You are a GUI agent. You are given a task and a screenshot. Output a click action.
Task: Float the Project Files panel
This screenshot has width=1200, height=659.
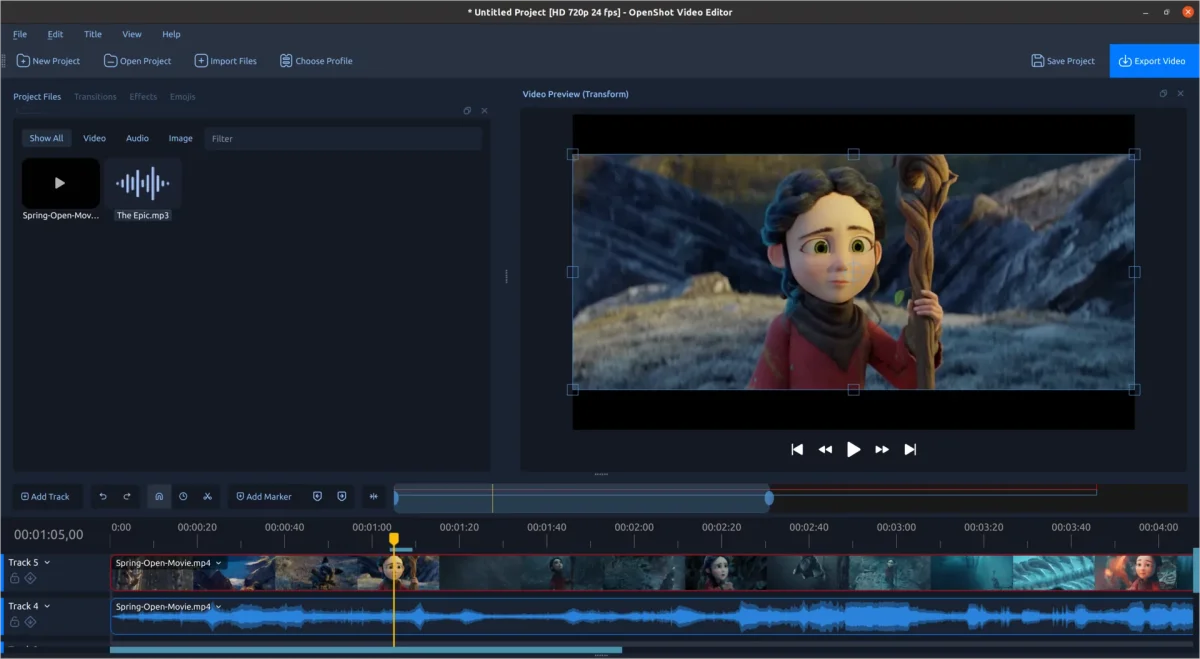[467, 111]
